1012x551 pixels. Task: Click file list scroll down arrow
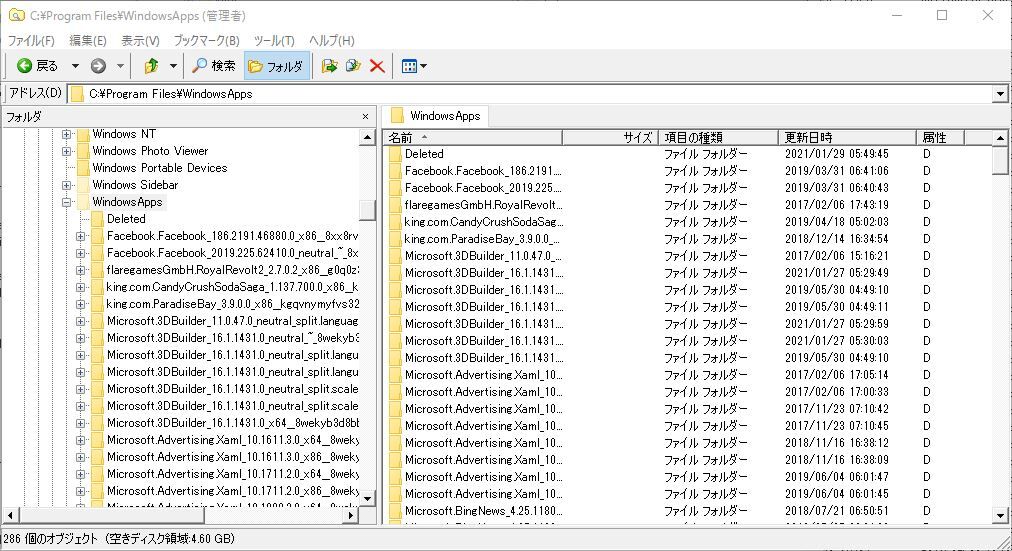[1000, 516]
